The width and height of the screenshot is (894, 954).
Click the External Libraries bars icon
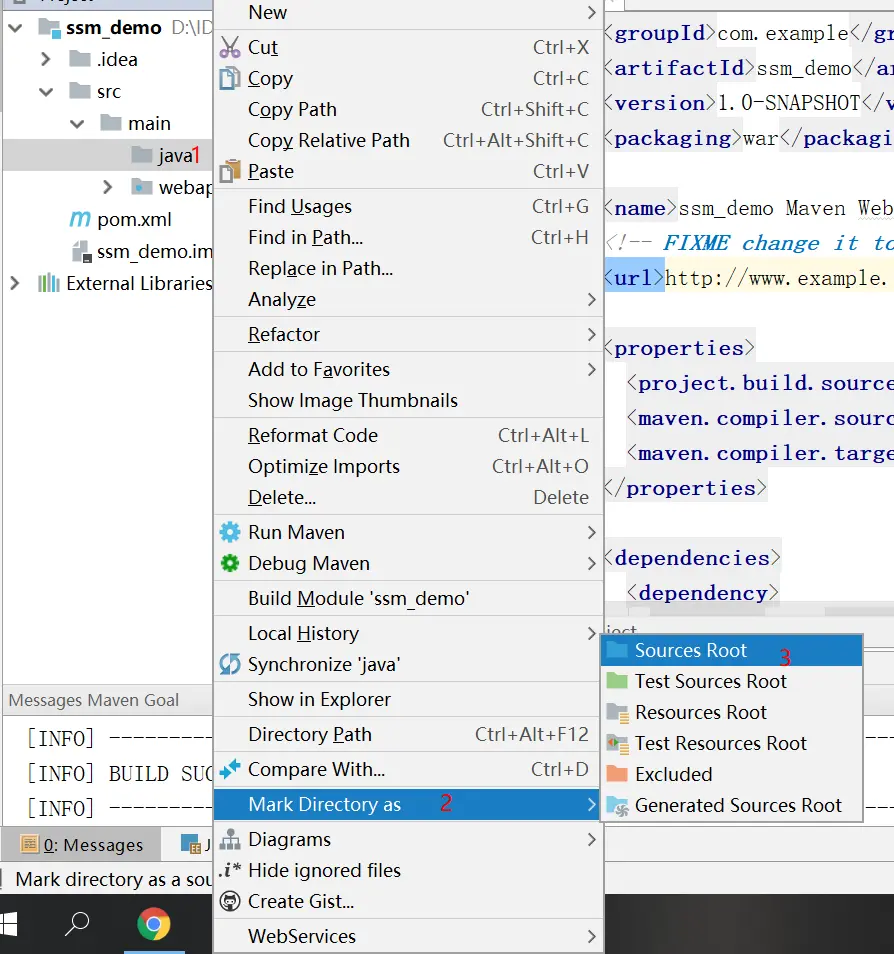click(49, 283)
